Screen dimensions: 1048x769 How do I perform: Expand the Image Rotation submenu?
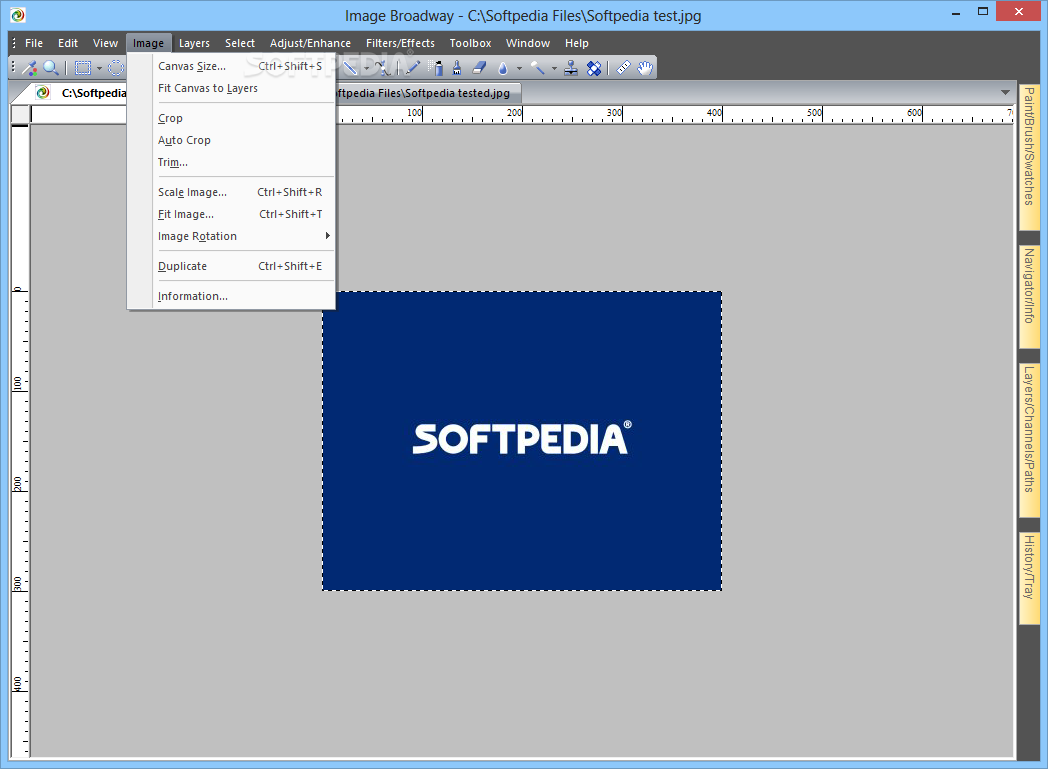pos(231,237)
